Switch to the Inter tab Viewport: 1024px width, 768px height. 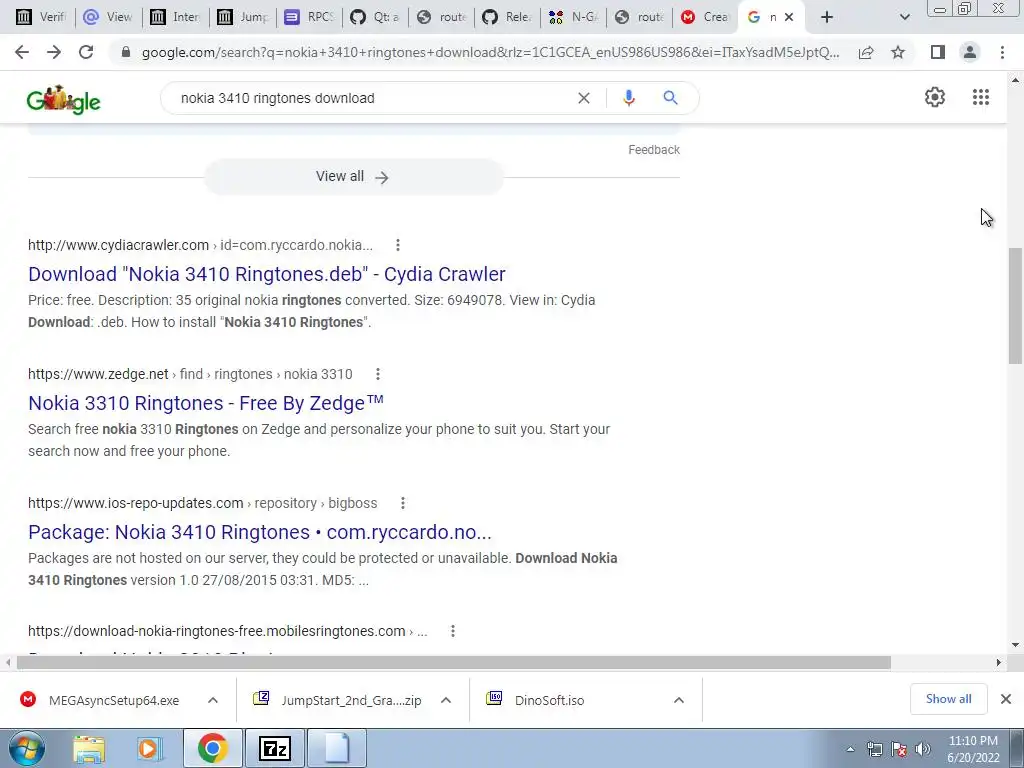(175, 17)
